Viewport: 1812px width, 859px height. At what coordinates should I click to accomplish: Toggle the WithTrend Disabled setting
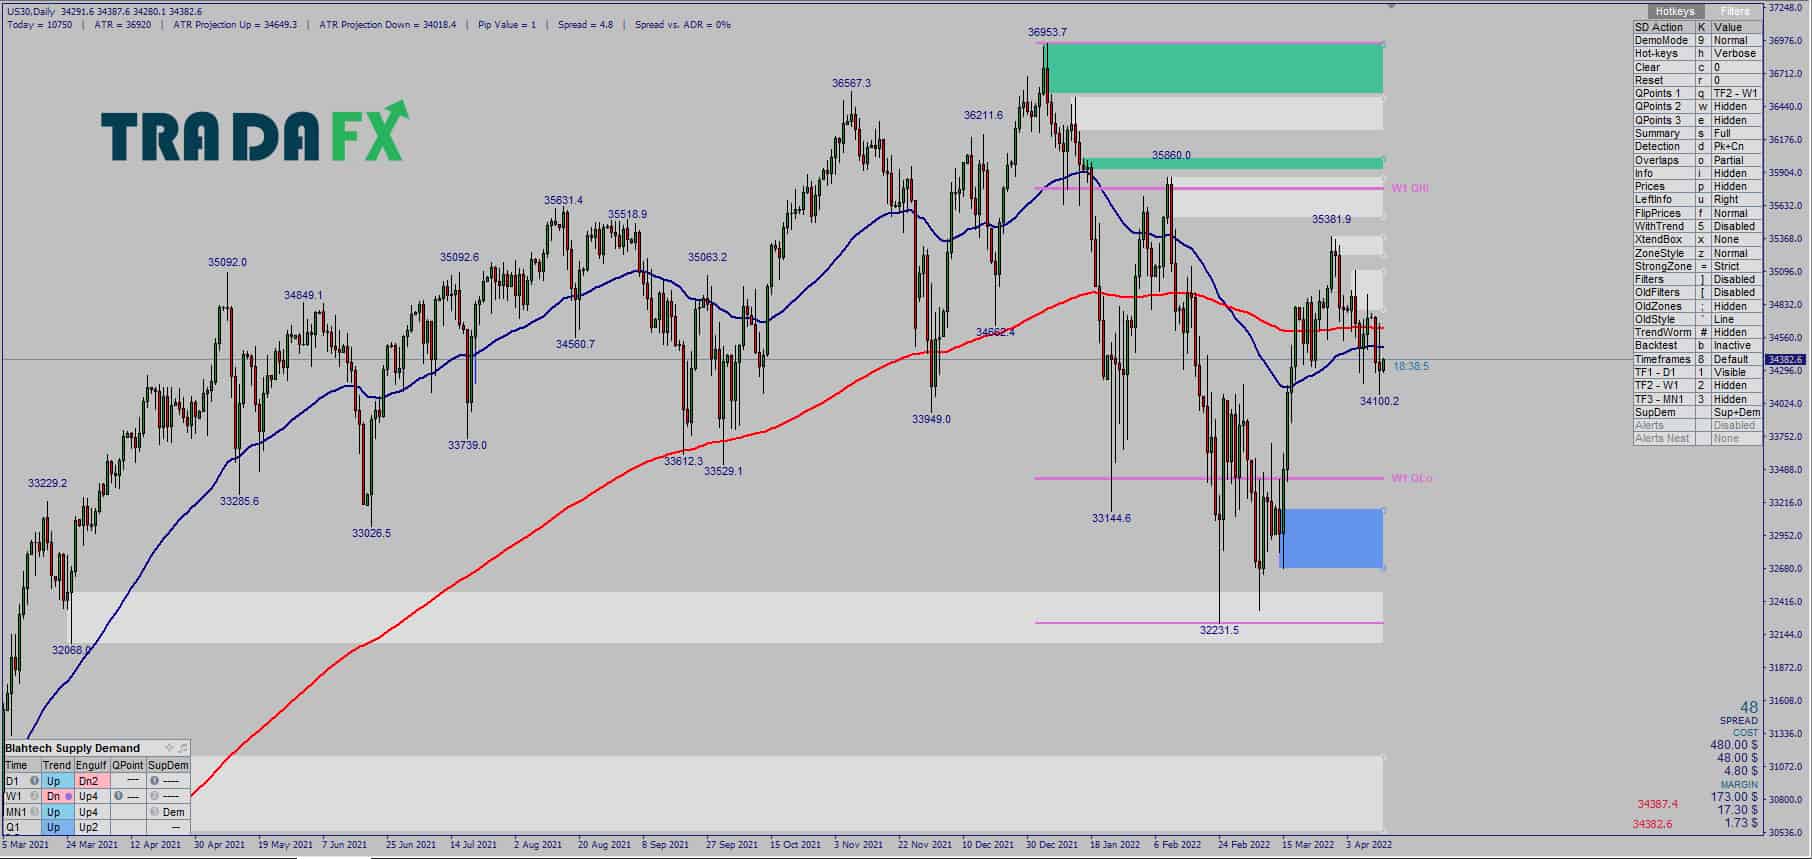[1697, 226]
